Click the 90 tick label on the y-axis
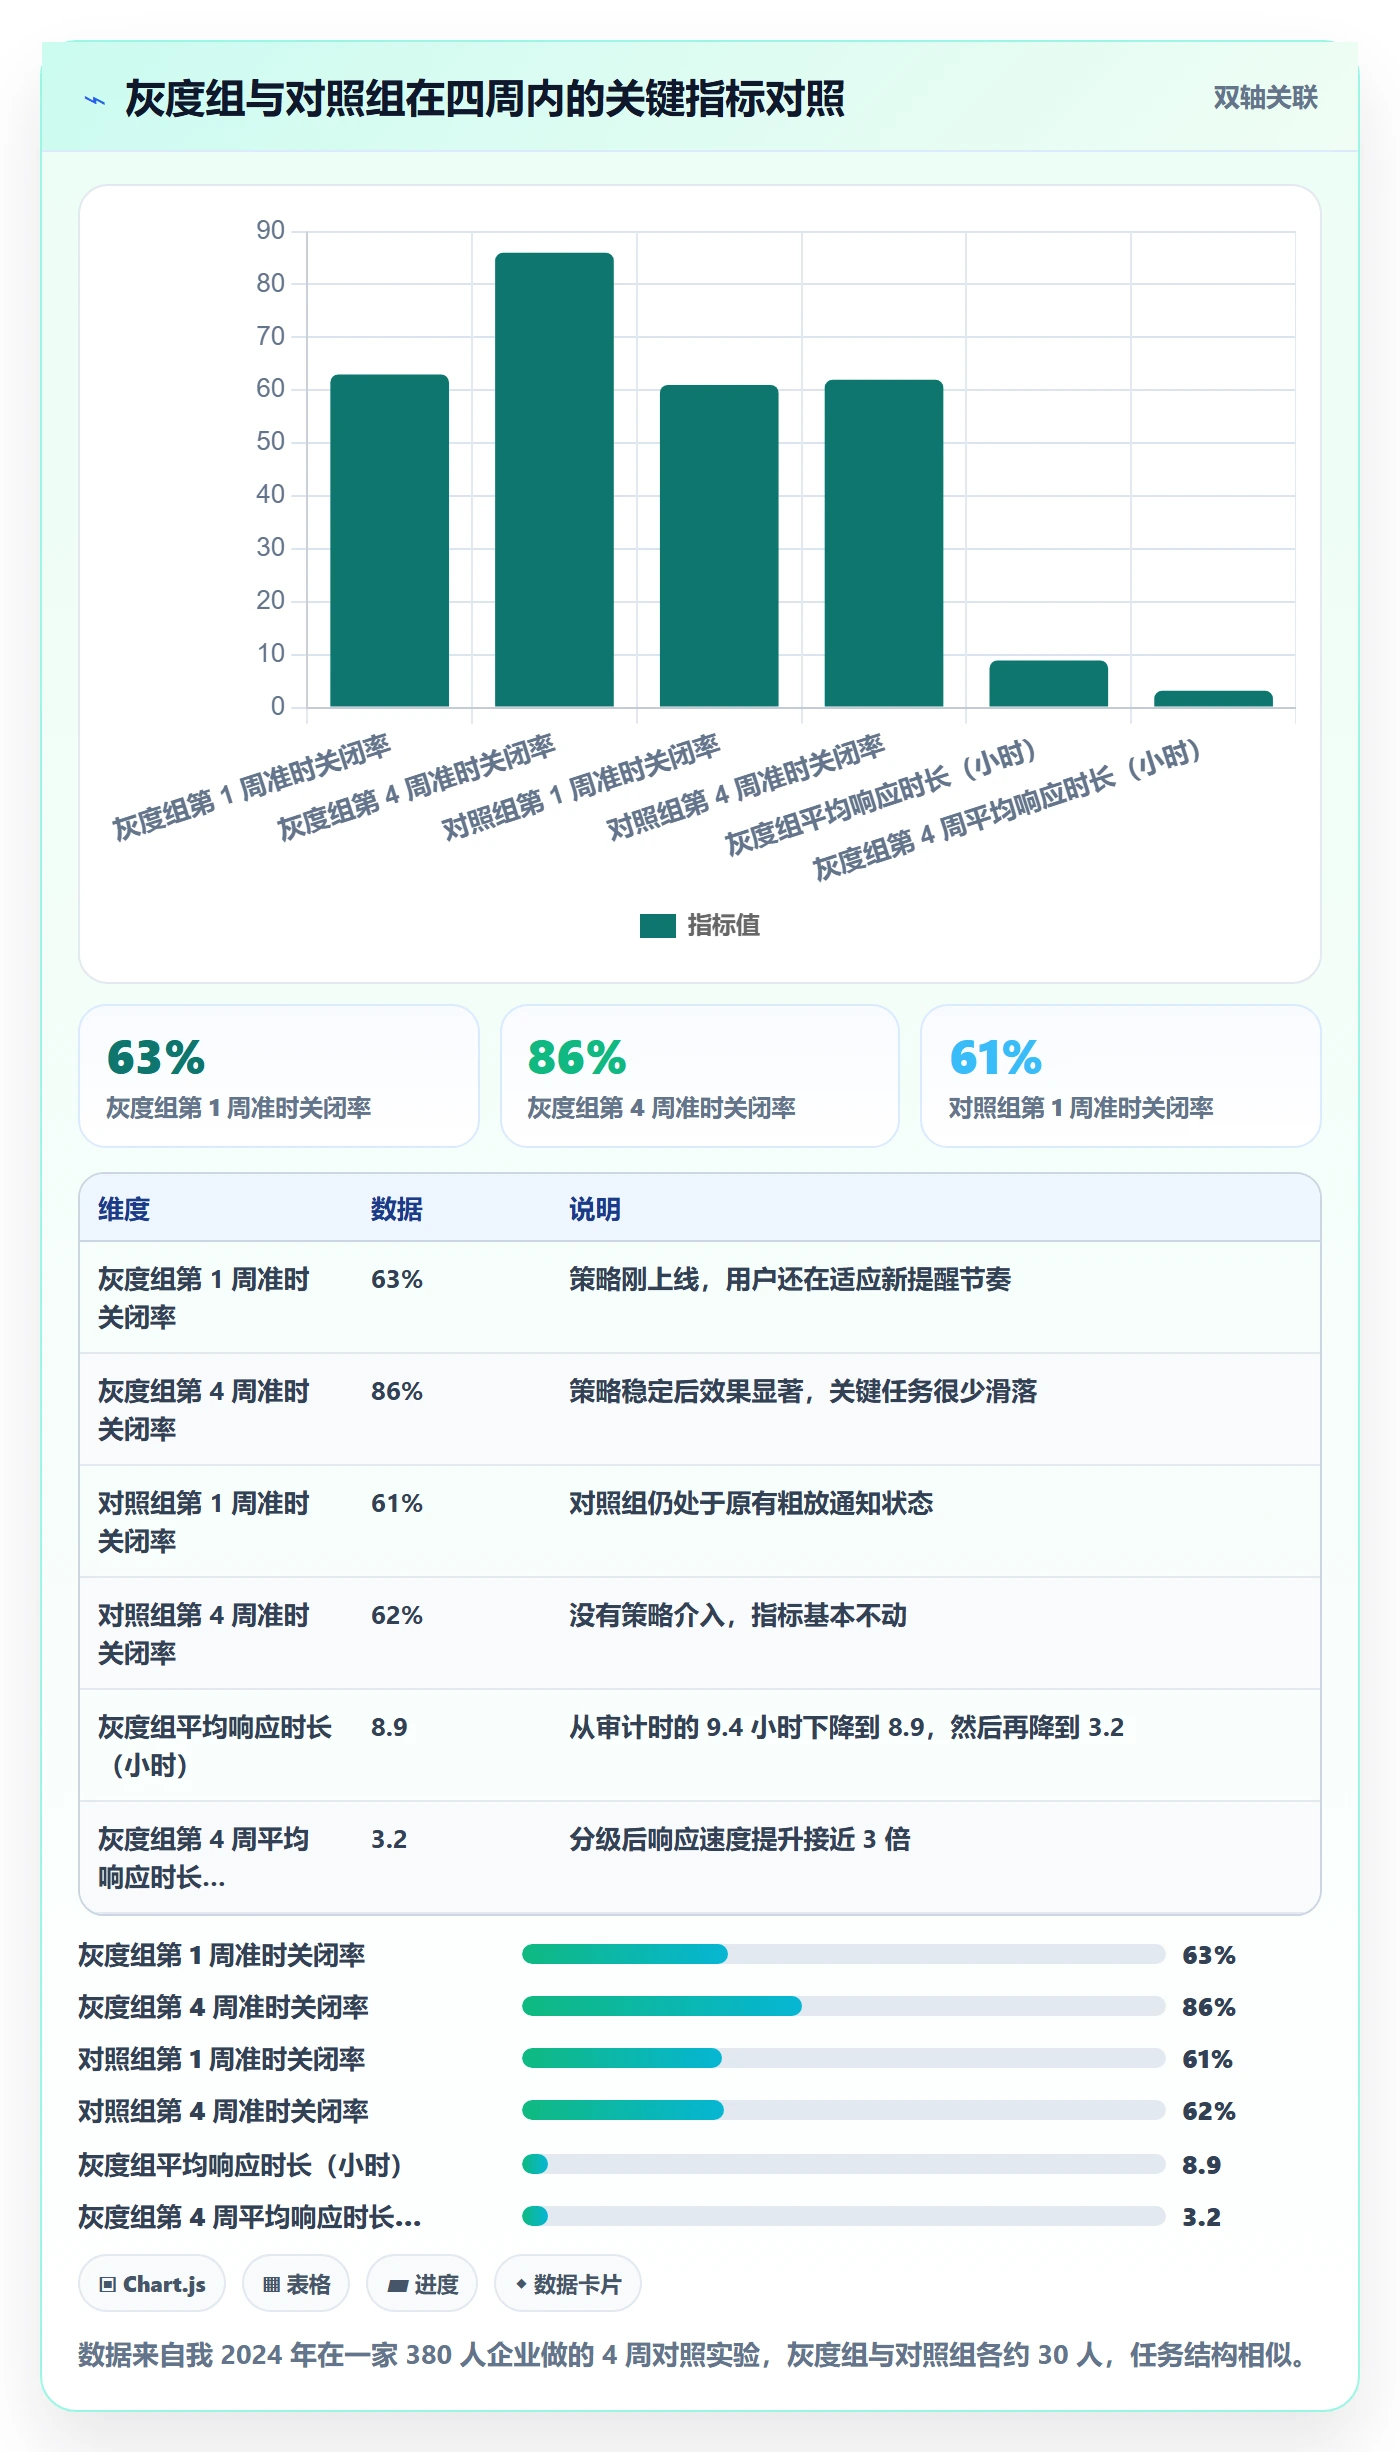The height and width of the screenshot is (2452, 1400). coord(270,230)
